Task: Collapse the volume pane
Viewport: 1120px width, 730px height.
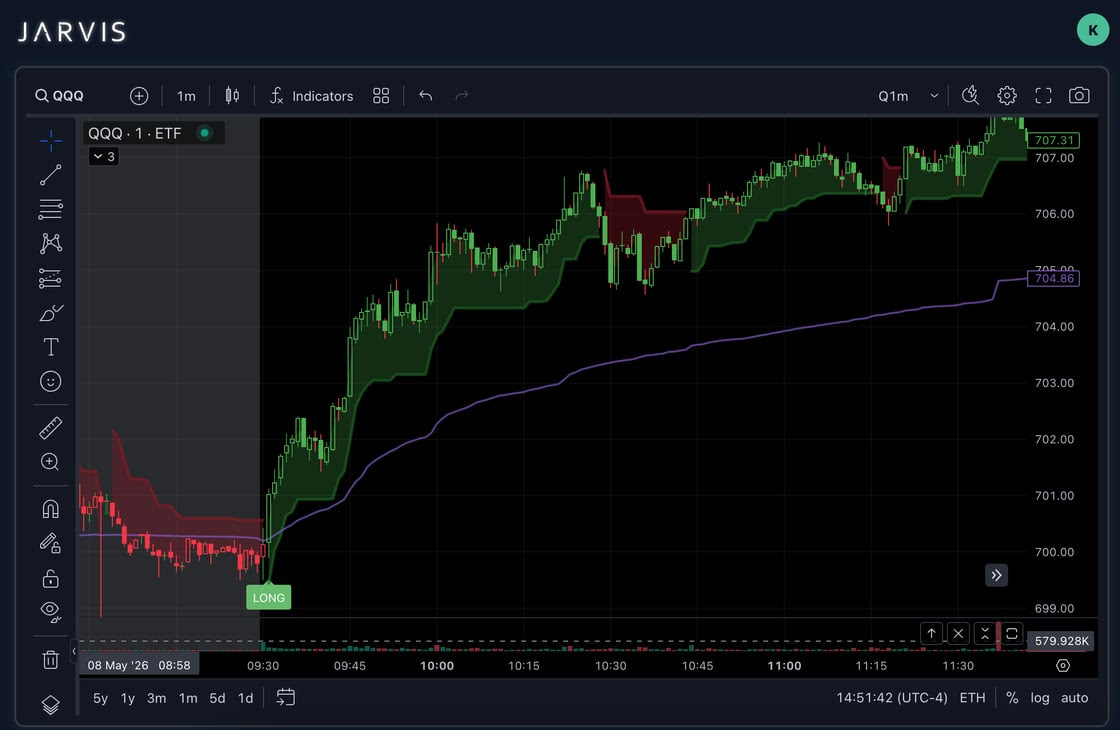Action: pyautogui.click(x=985, y=634)
